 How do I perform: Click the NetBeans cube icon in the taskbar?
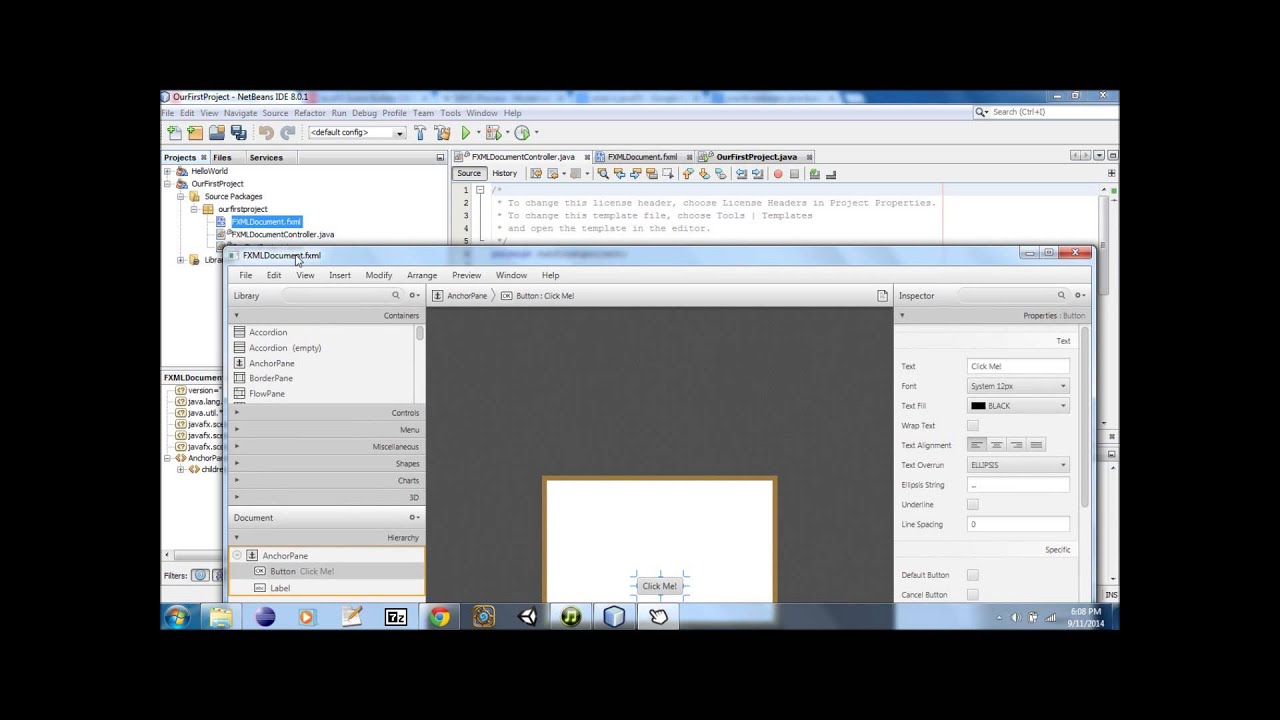[x=614, y=617]
